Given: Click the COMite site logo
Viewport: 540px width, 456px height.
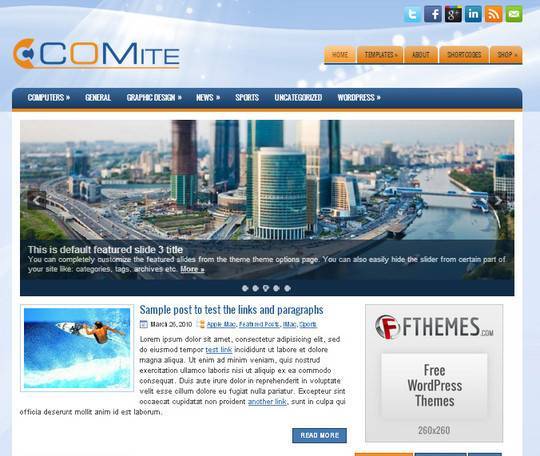Looking at the screenshot, I should click(96, 53).
